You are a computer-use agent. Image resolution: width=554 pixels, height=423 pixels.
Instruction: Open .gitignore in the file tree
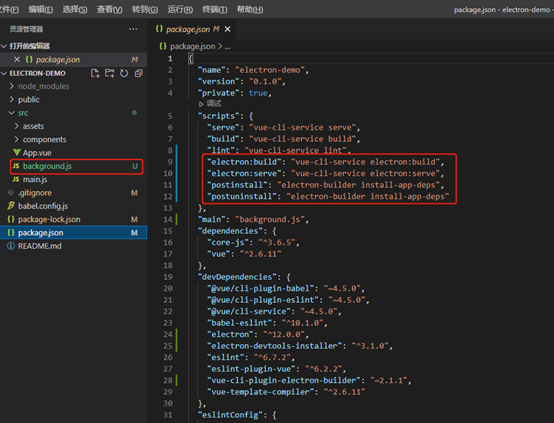(x=35, y=193)
